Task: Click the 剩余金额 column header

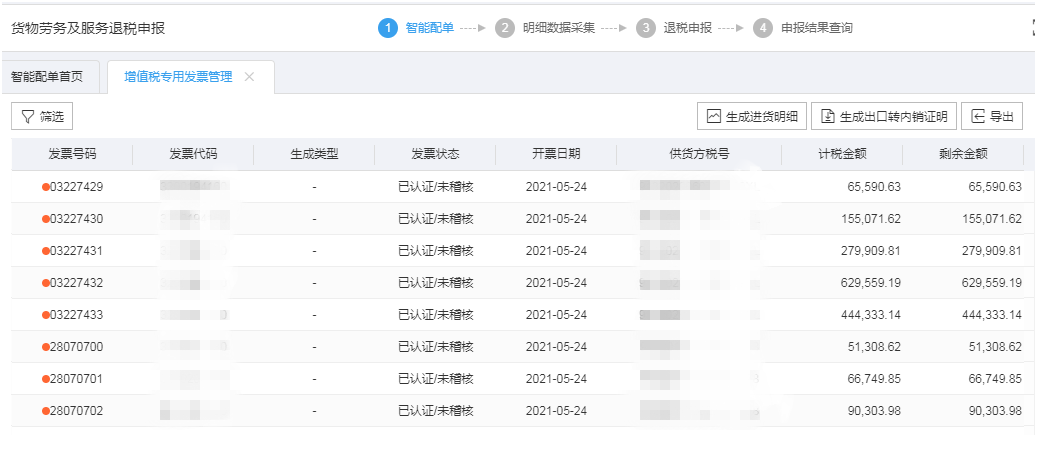Action: click(x=962, y=154)
